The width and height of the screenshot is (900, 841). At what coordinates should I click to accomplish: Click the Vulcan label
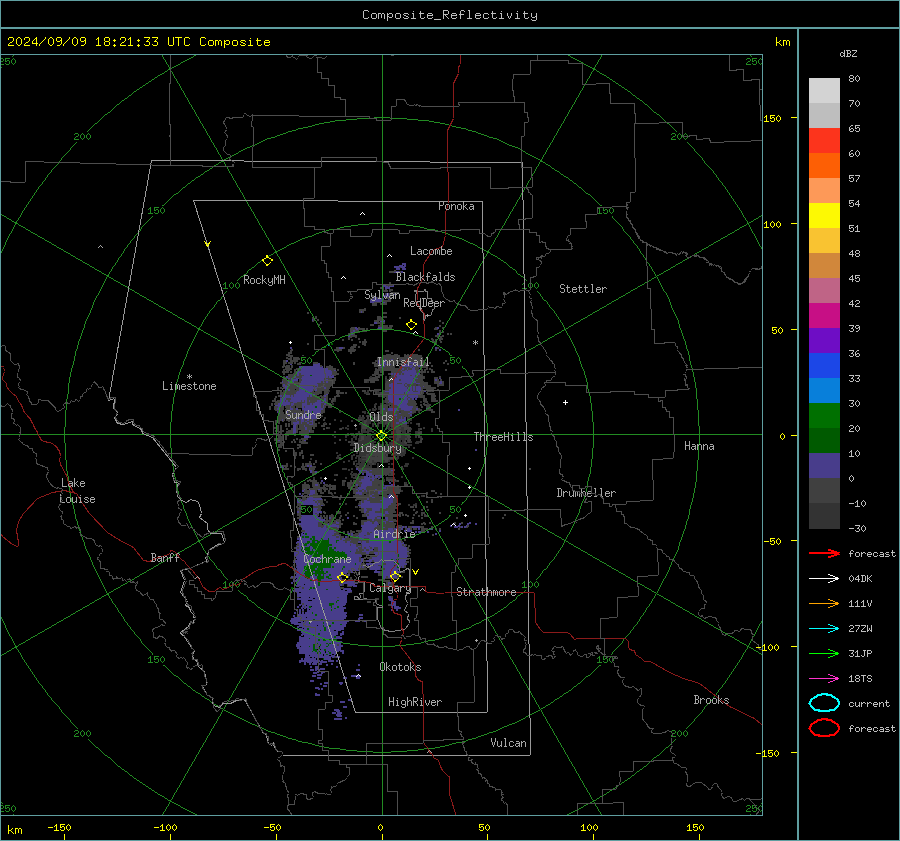click(x=509, y=743)
